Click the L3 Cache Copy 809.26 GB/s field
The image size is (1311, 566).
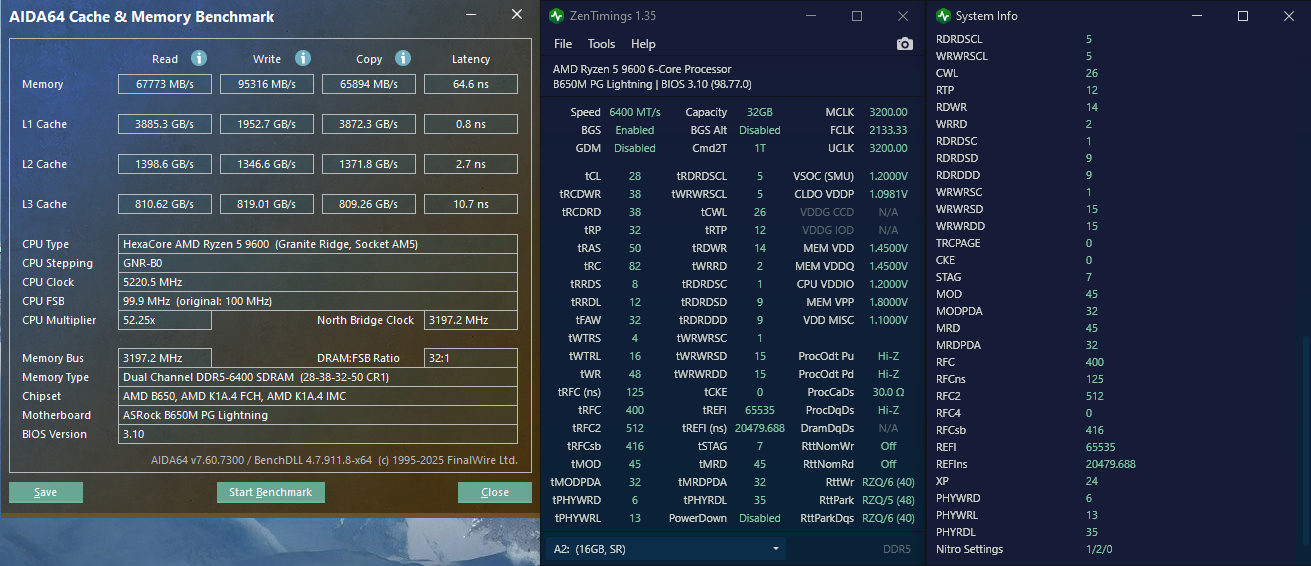369,204
